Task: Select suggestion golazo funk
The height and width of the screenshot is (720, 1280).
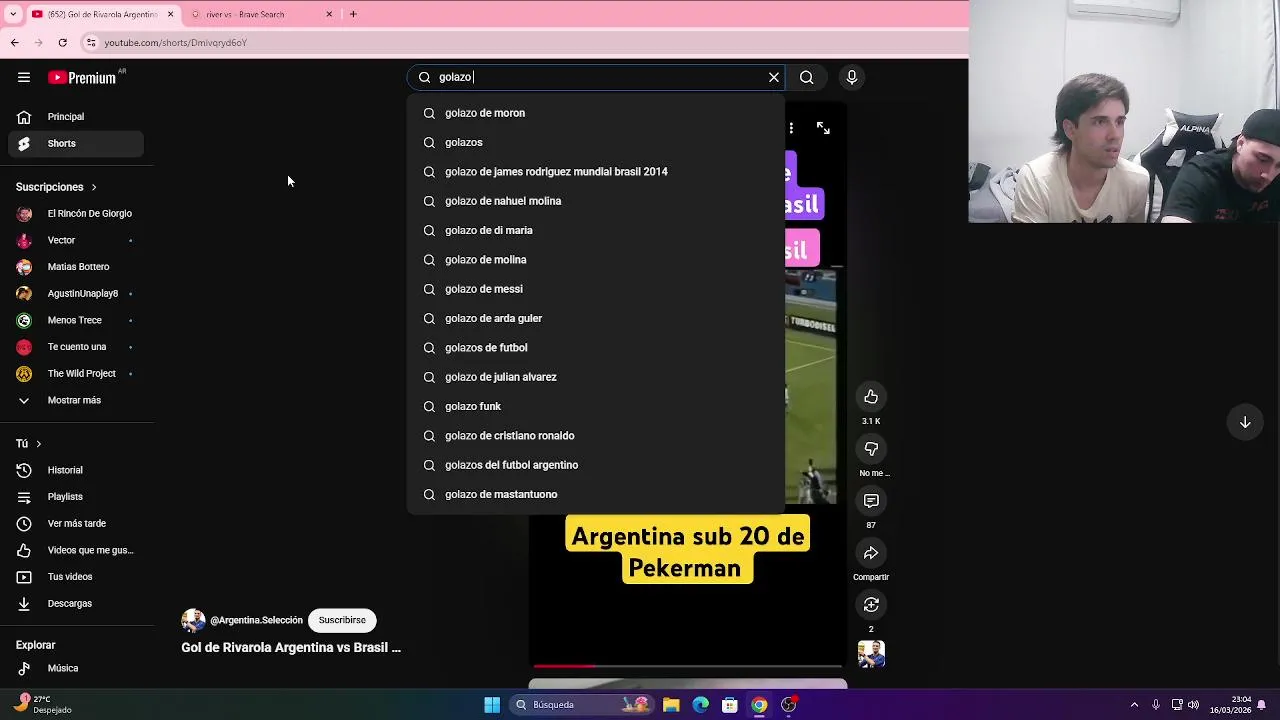Action: click(x=595, y=406)
